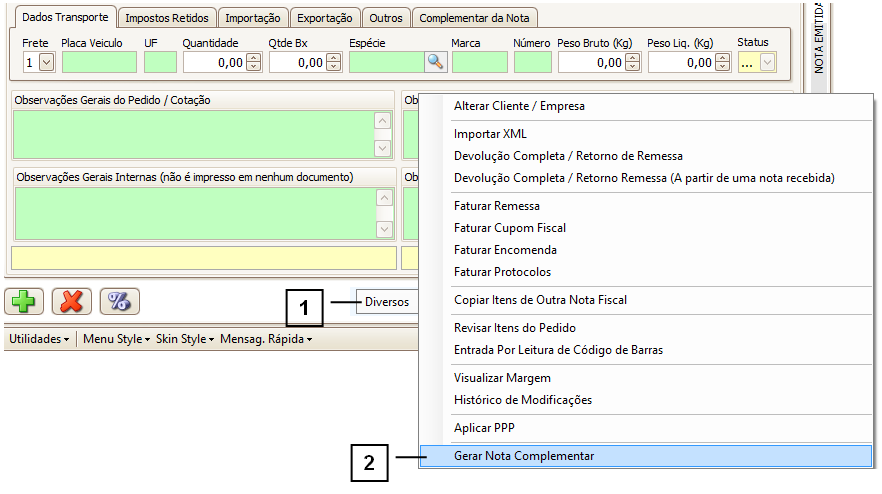Screen dimensions: 882x494
Task: Click the green plus add button
Action: tap(24, 302)
